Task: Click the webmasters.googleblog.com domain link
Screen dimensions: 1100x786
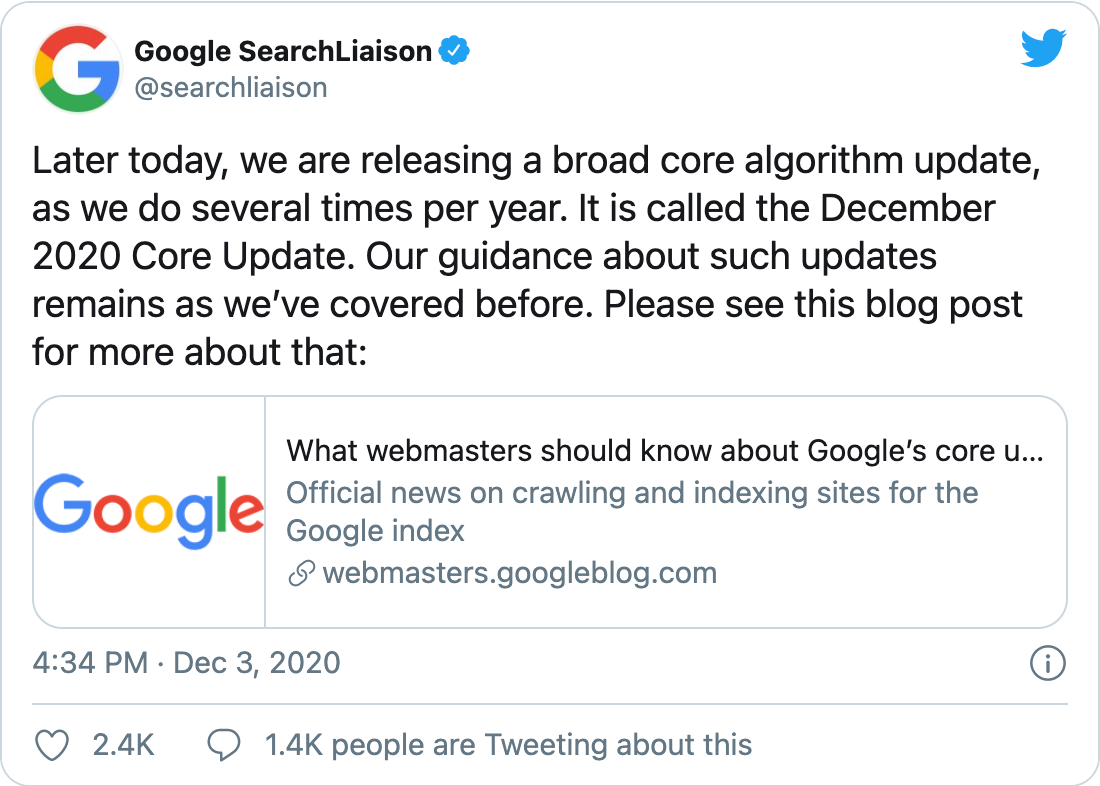Action: tap(520, 574)
